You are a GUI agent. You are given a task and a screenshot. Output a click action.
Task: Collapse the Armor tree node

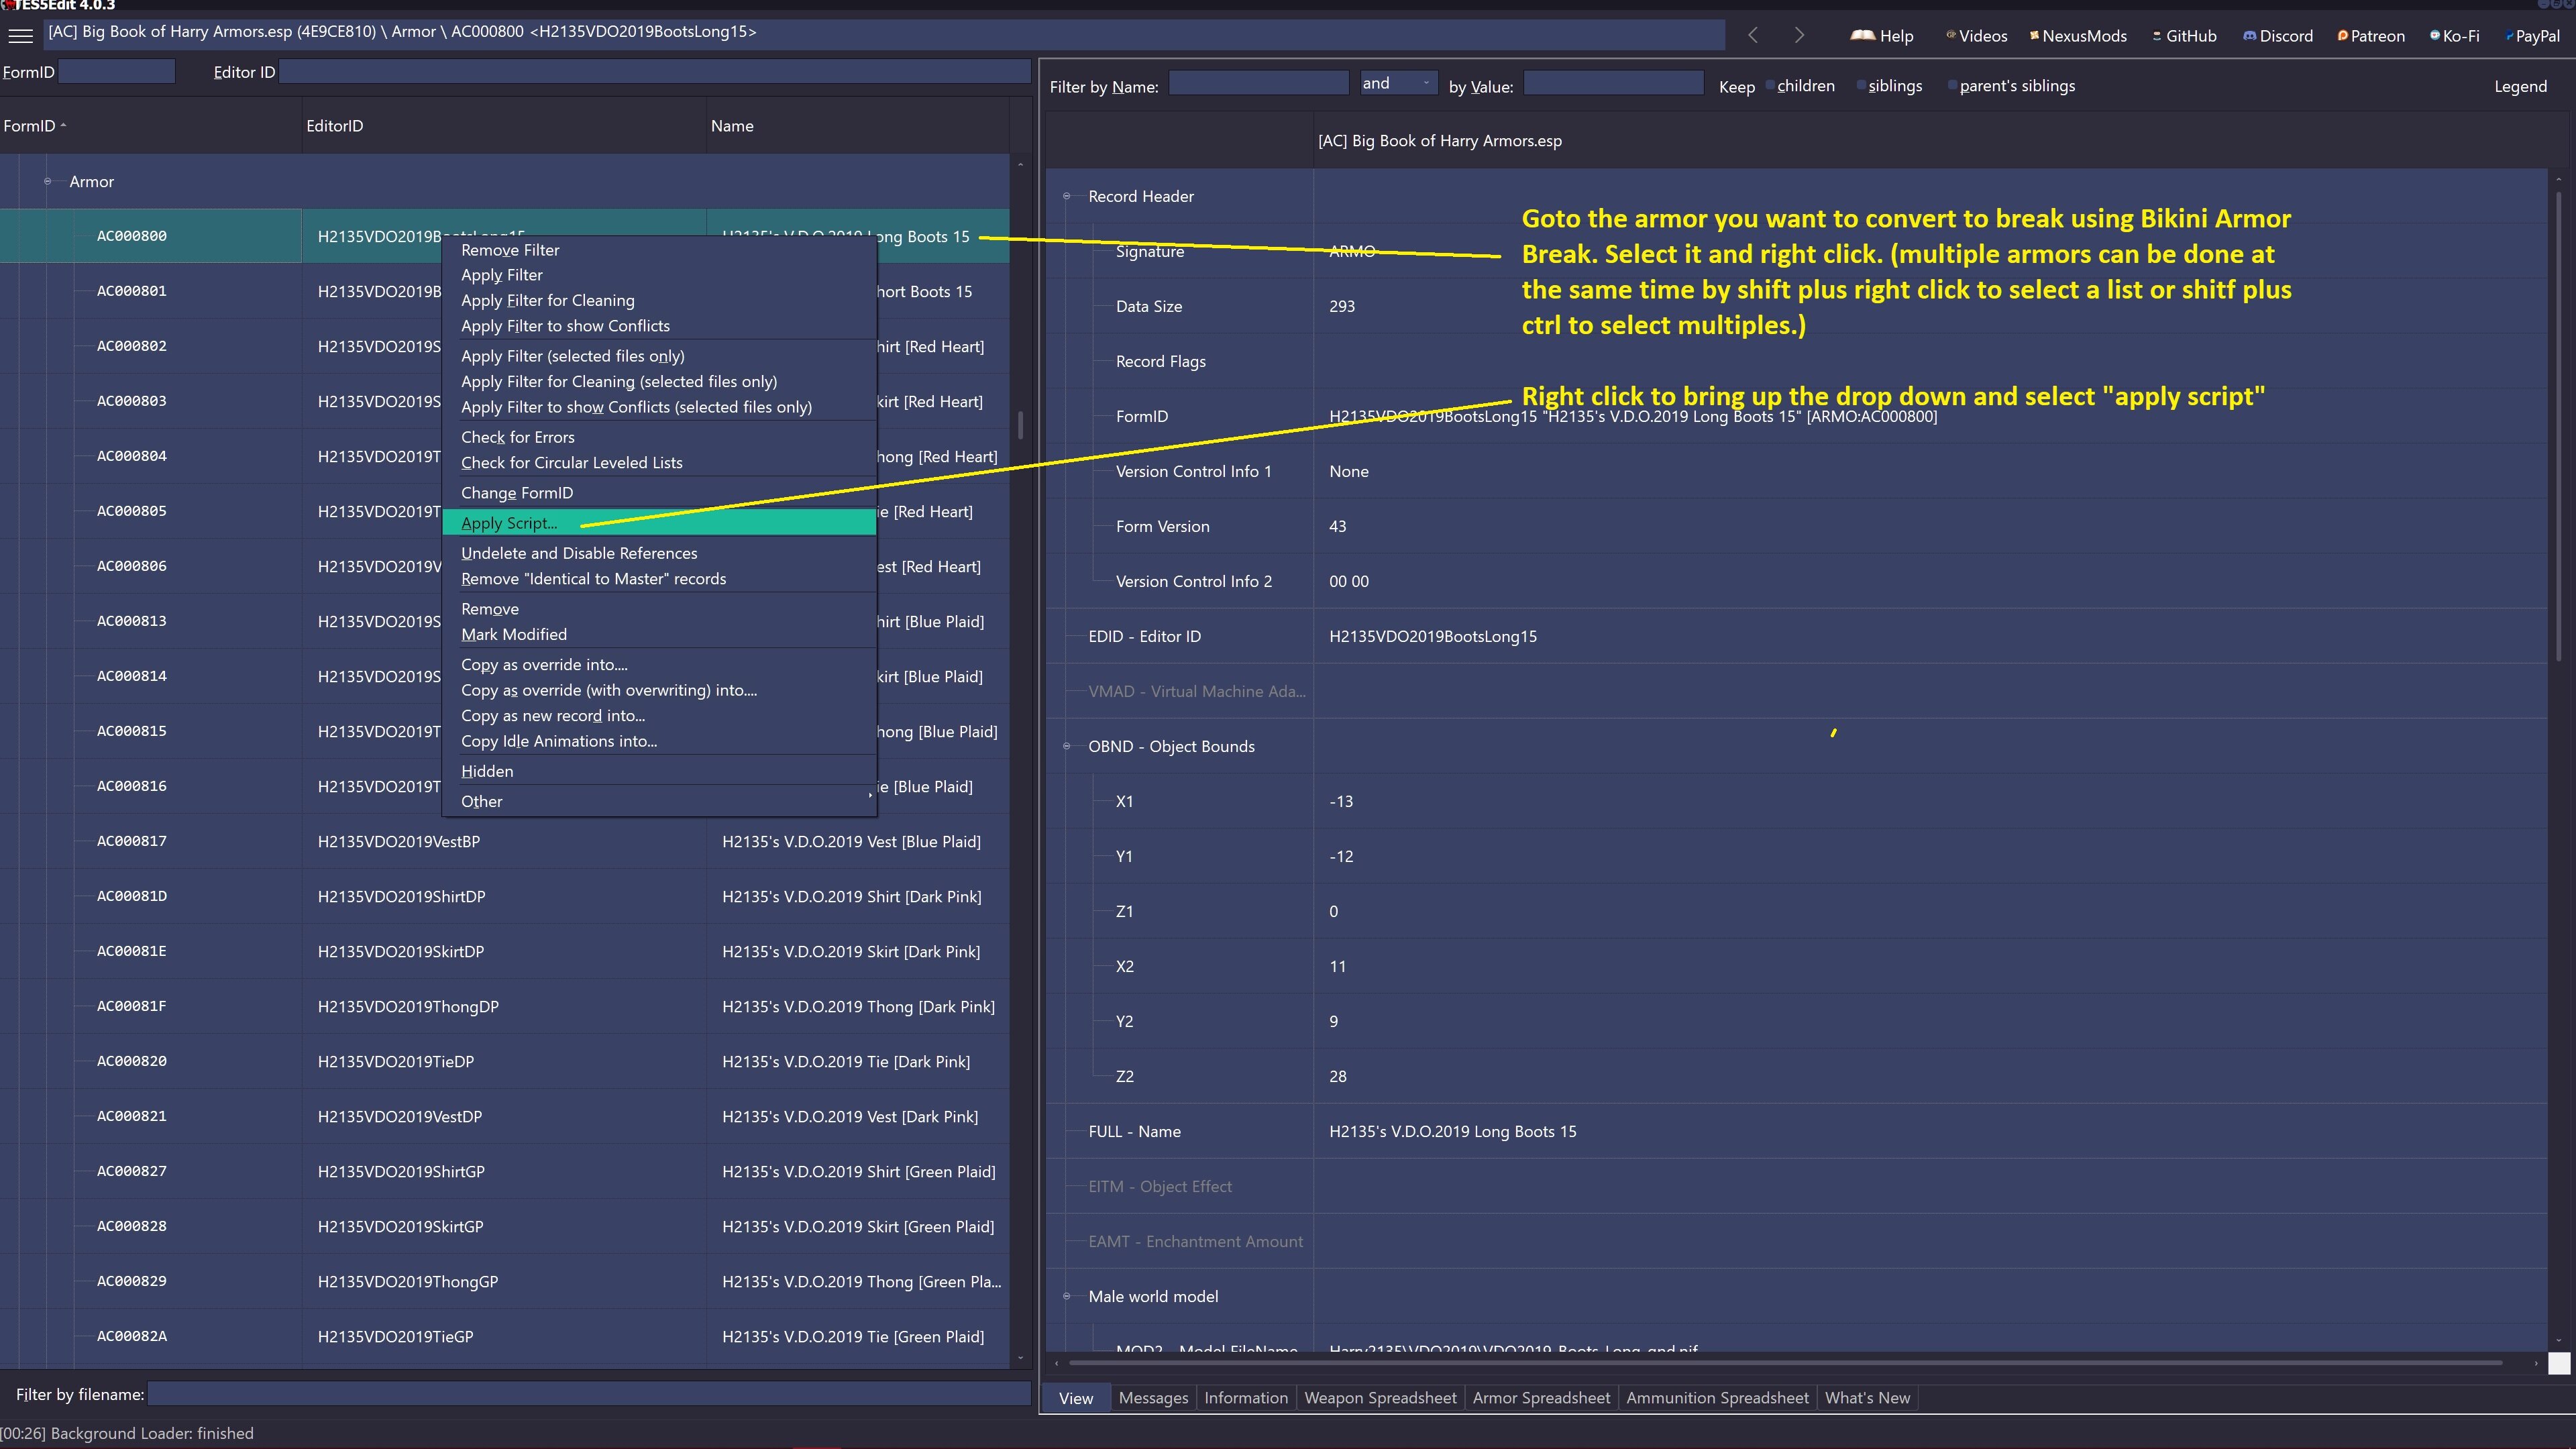click(47, 181)
